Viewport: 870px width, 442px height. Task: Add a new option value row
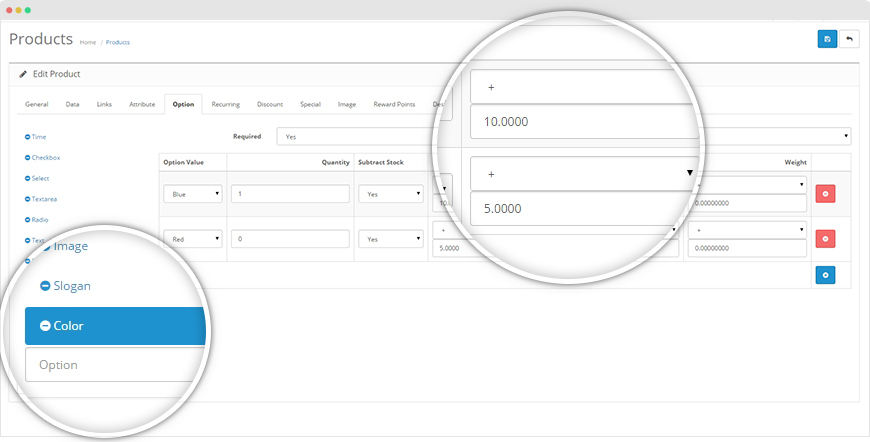(x=825, y=275)
